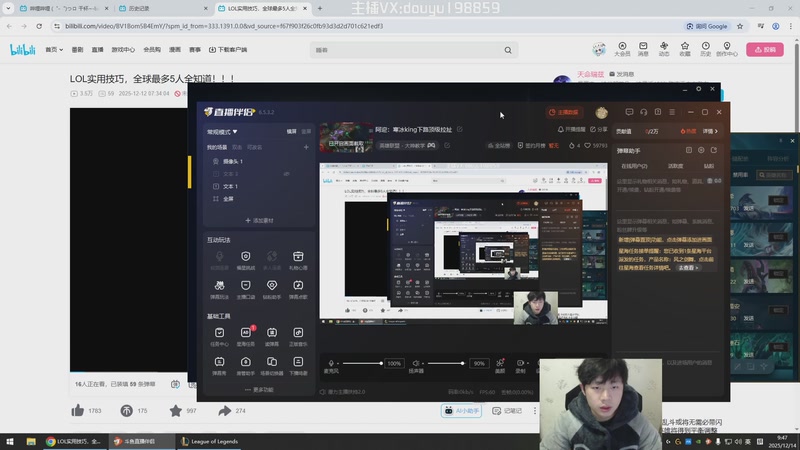800x450 pixels.
Task: Click 添加素材 add source button
Action: (x=259, y=220)
